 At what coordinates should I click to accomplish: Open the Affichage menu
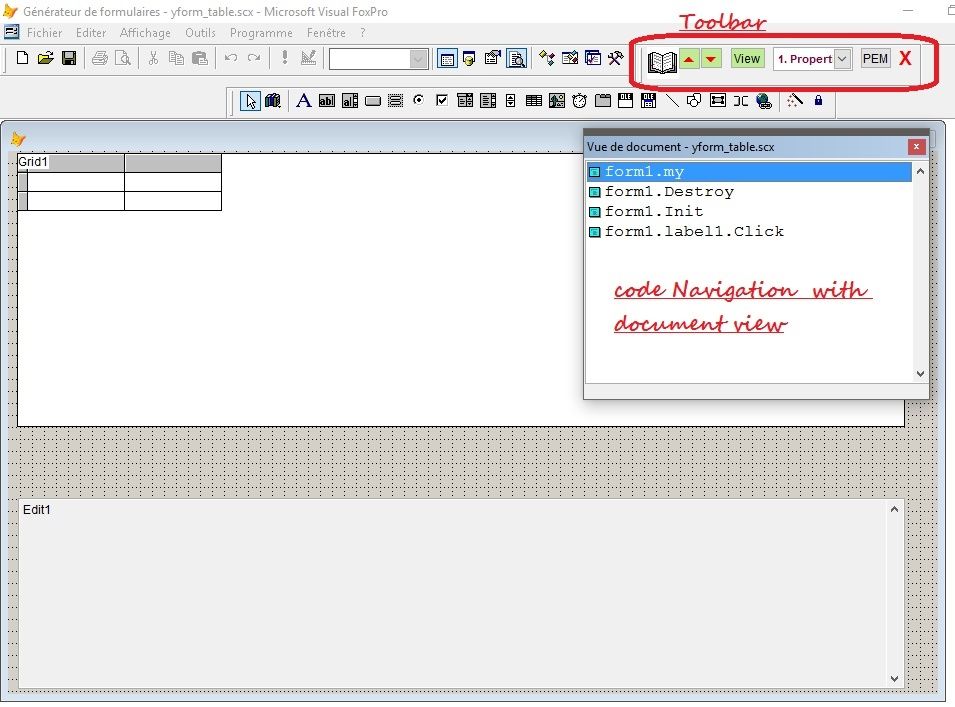click(145, 33)
